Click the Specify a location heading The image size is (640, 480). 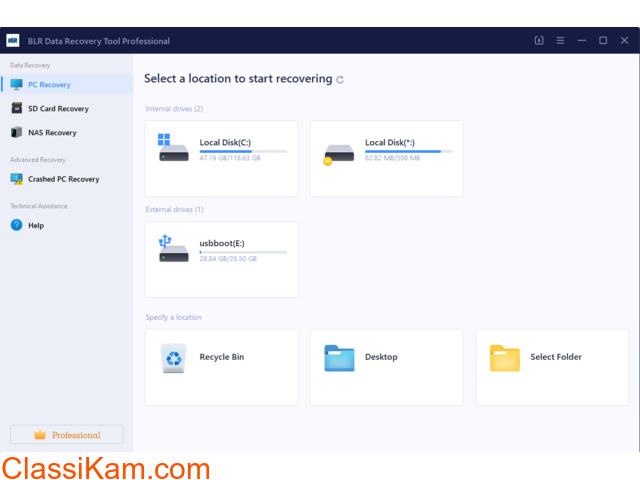(173, 317)
